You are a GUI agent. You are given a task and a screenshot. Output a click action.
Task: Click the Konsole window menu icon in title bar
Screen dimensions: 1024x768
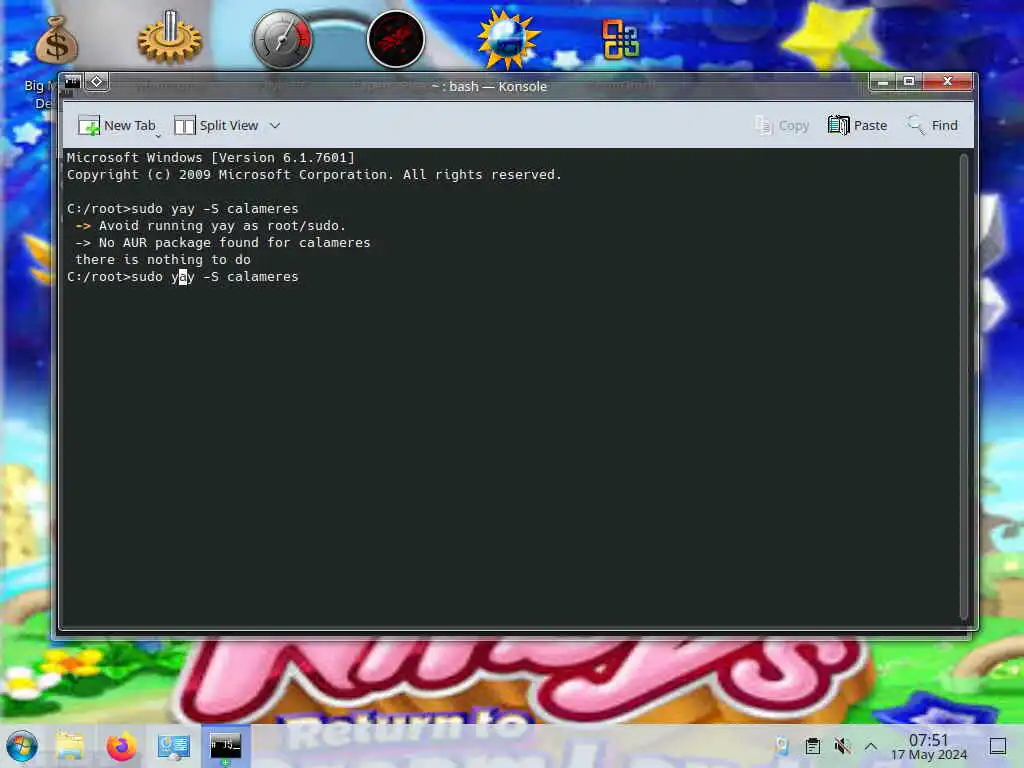(x=72, y=82)
